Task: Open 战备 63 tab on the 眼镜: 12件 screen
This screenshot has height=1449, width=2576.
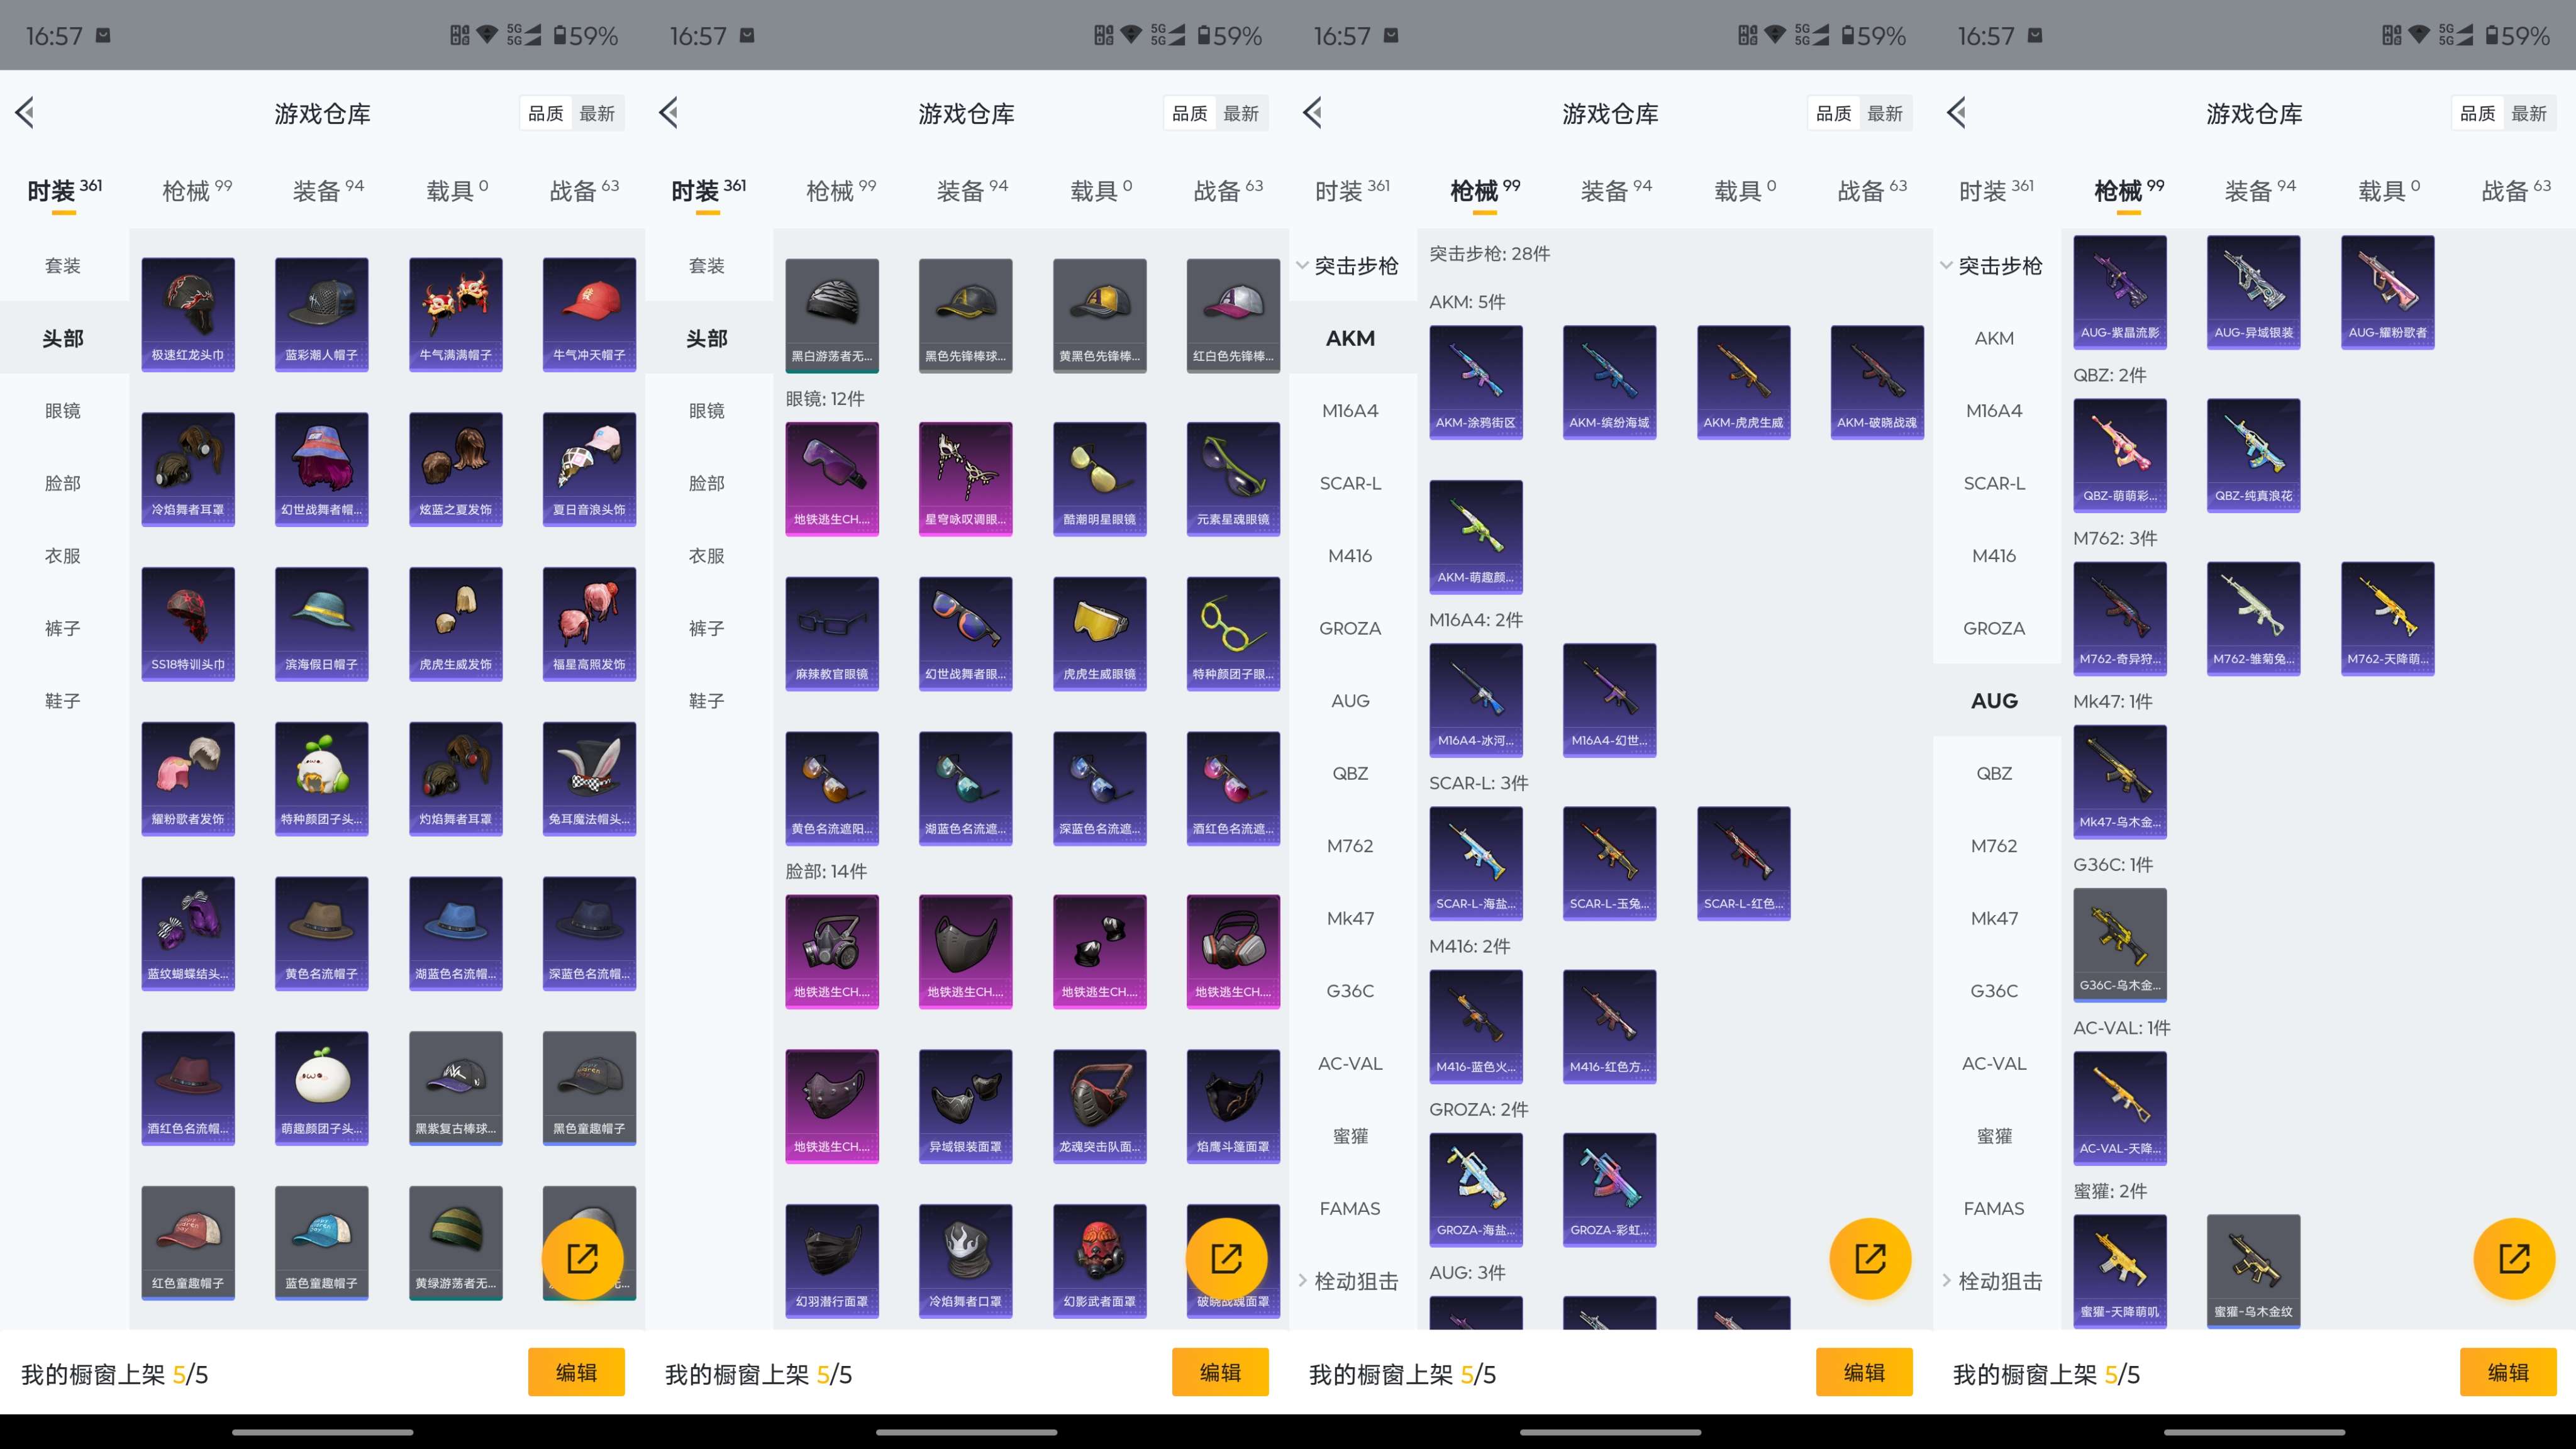Action: tap(1228, 190)
